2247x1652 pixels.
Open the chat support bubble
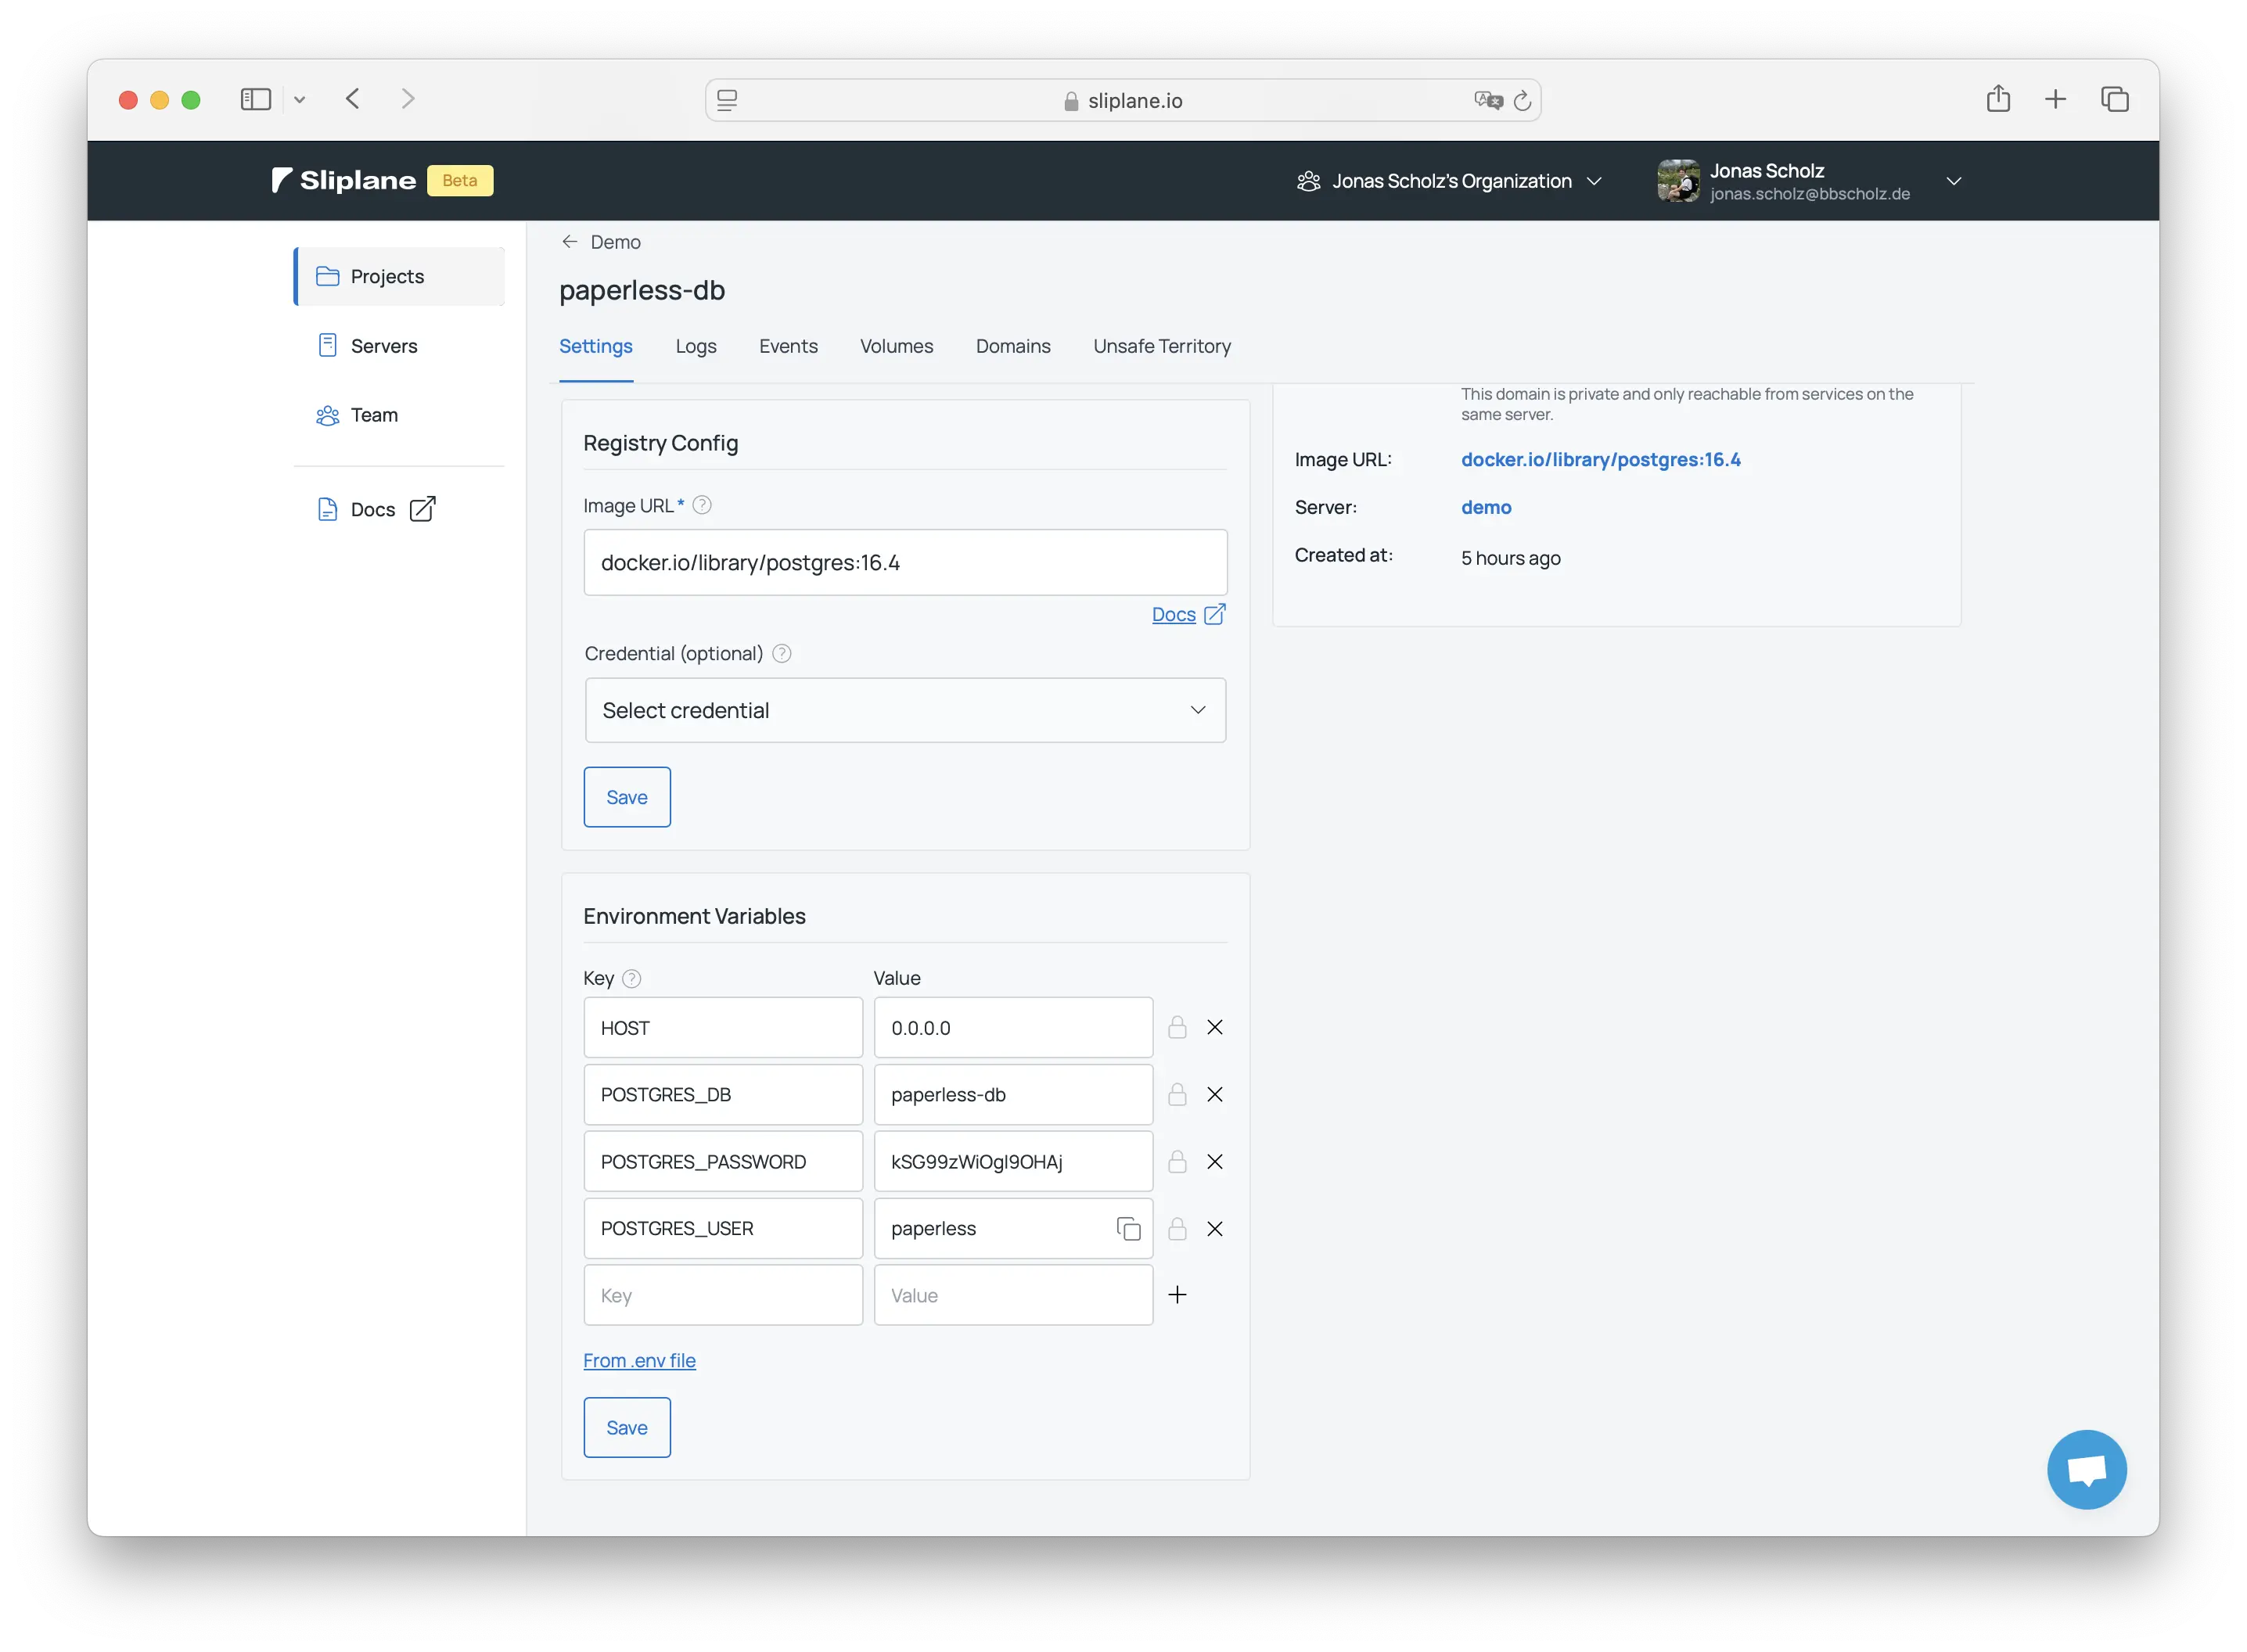pyautogui.click(x=2086, y=1469)
